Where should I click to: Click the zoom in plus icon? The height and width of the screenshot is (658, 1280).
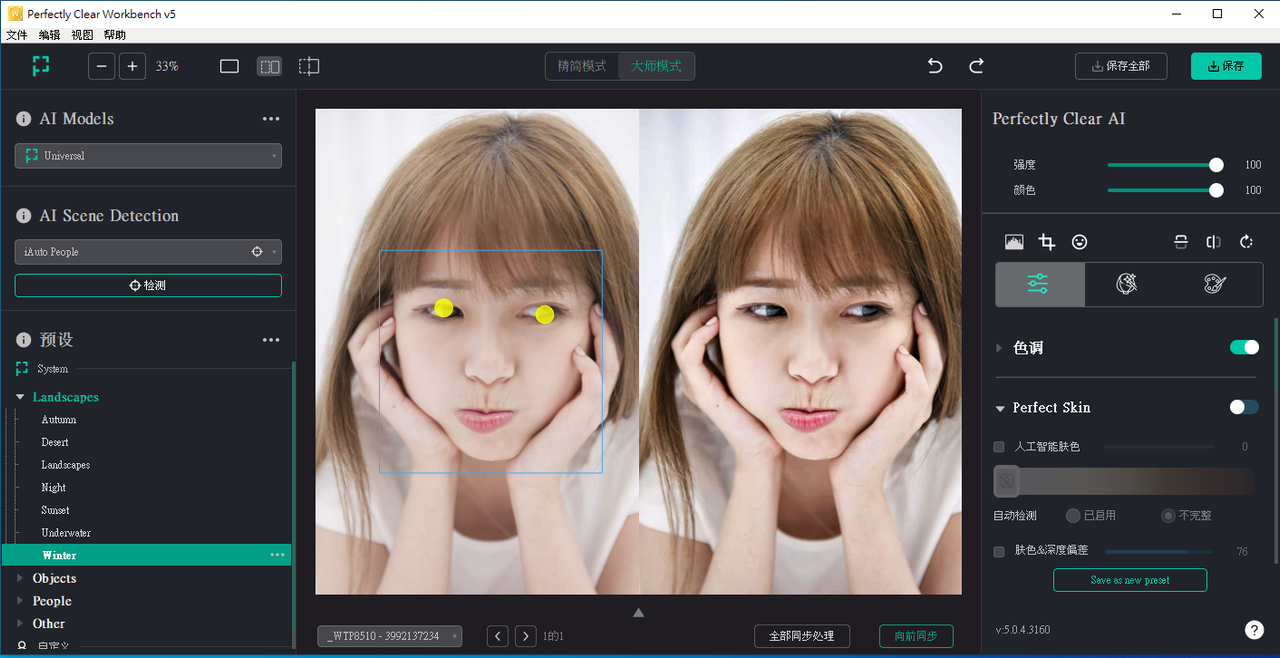click(x=133, y=66)
